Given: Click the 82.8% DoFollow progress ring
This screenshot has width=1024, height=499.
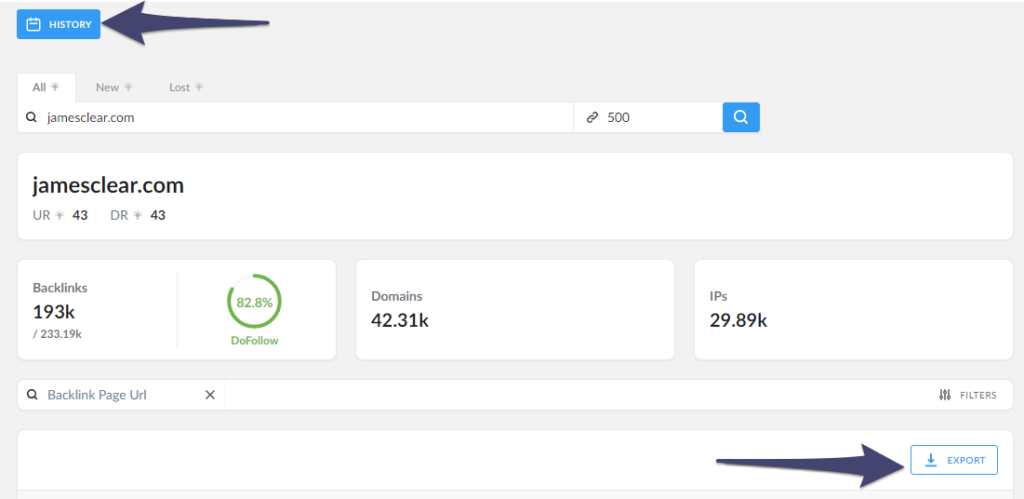Looking at the screenshot, I should (254, 302).
